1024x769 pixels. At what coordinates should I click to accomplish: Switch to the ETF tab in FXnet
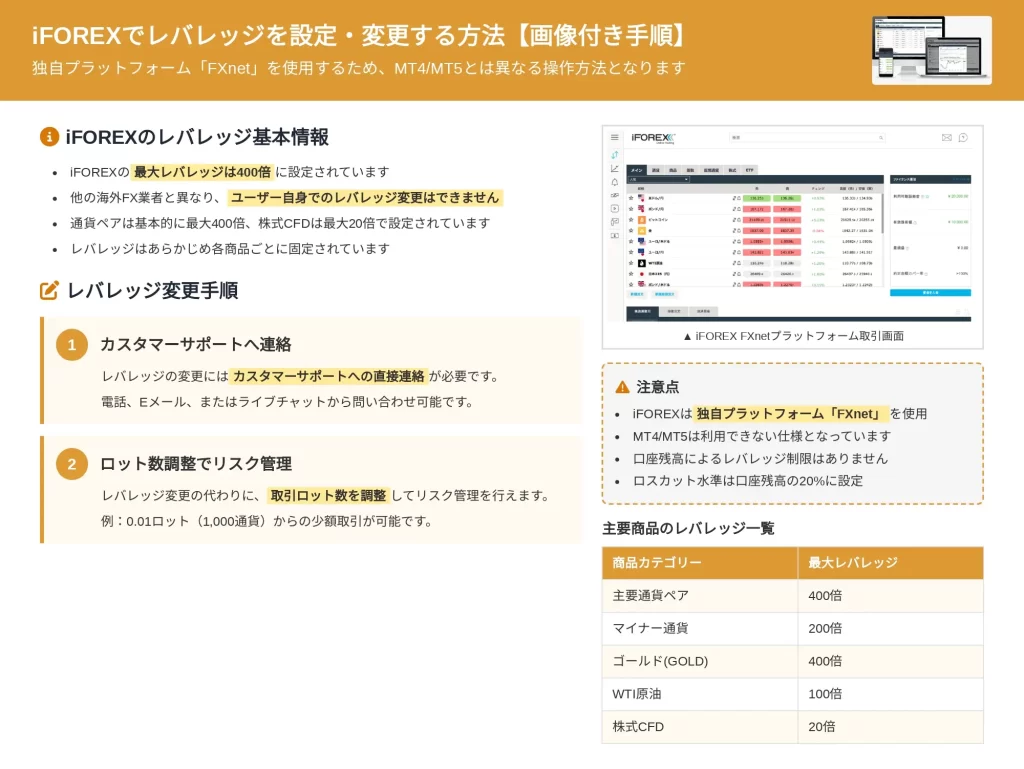(x=750, y=170)
